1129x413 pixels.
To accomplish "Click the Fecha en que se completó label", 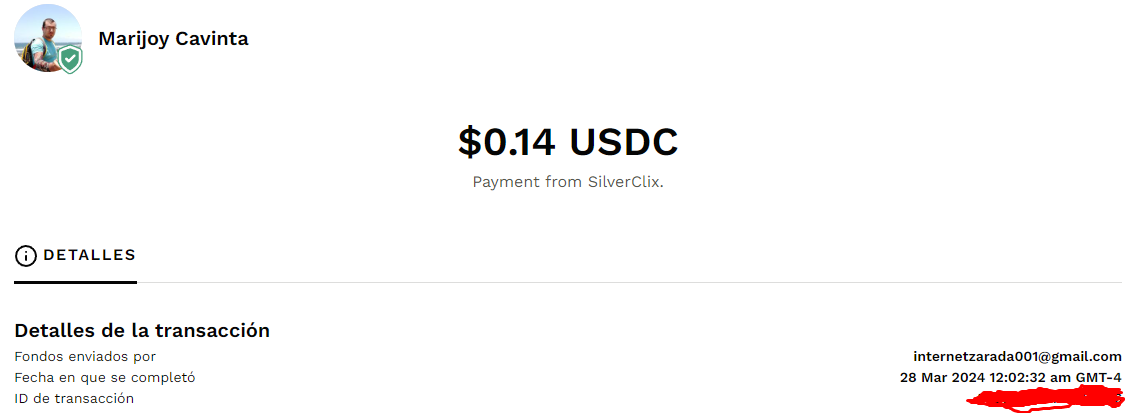I will click(105, 377).
